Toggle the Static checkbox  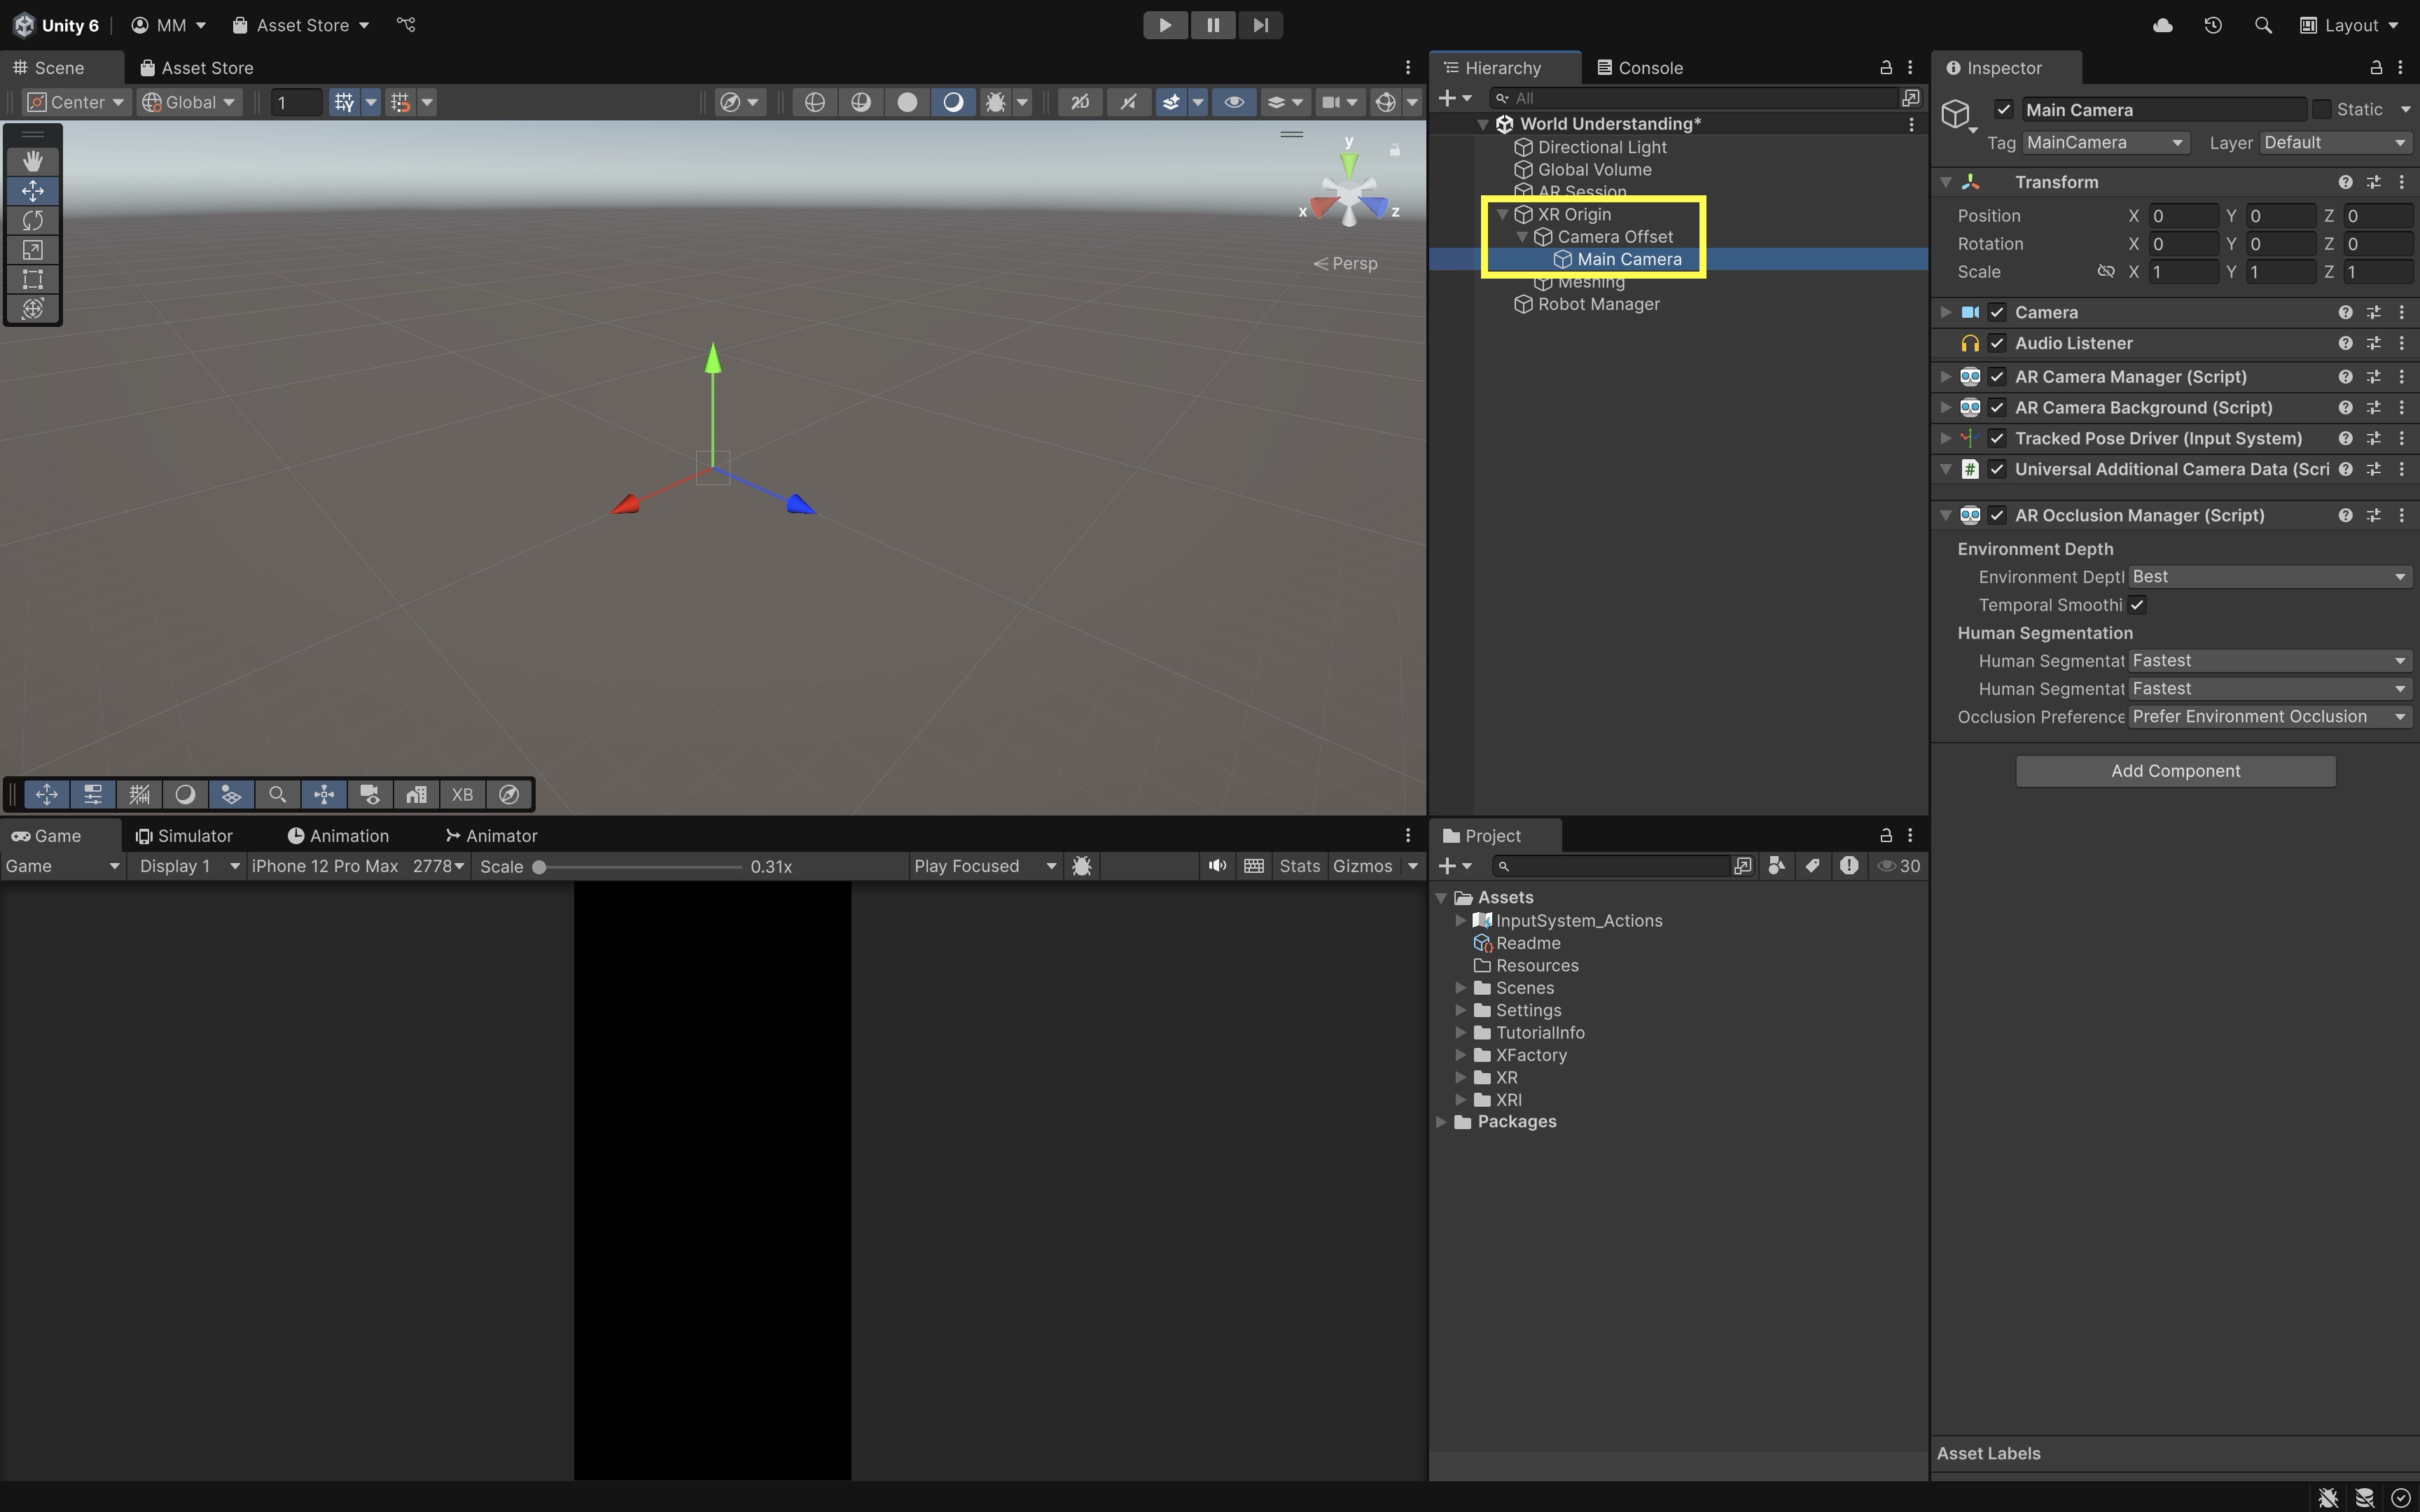click(2322, 110)
